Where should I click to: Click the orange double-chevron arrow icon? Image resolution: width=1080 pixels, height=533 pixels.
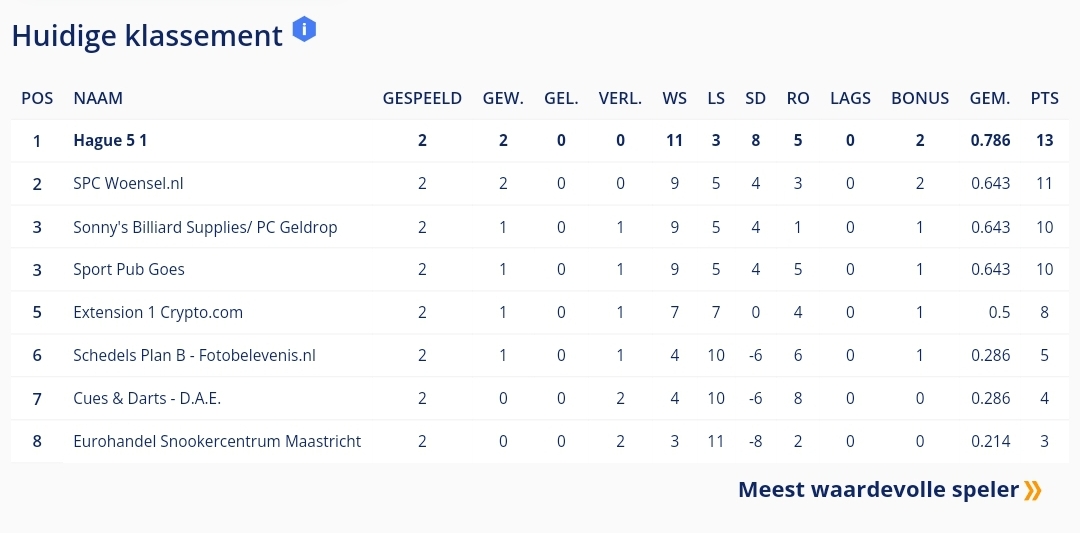coord(1033,490)
